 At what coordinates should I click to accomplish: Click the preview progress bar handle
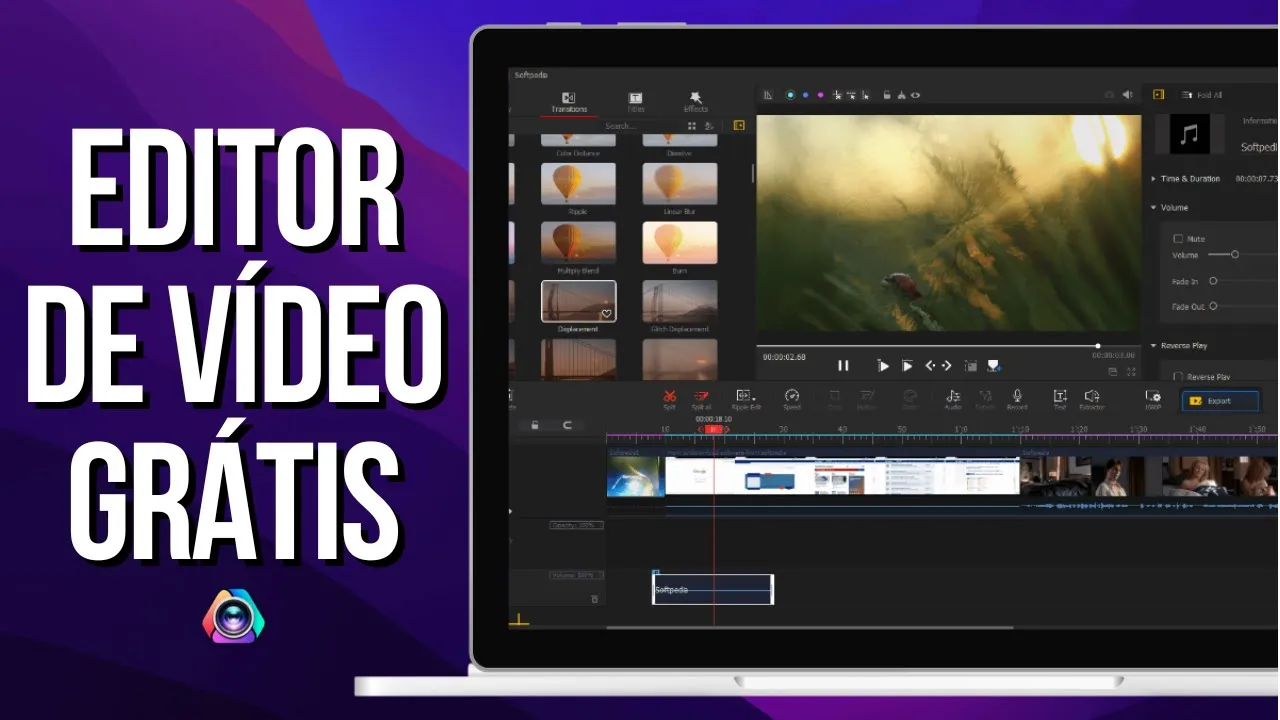point(1098,346)
